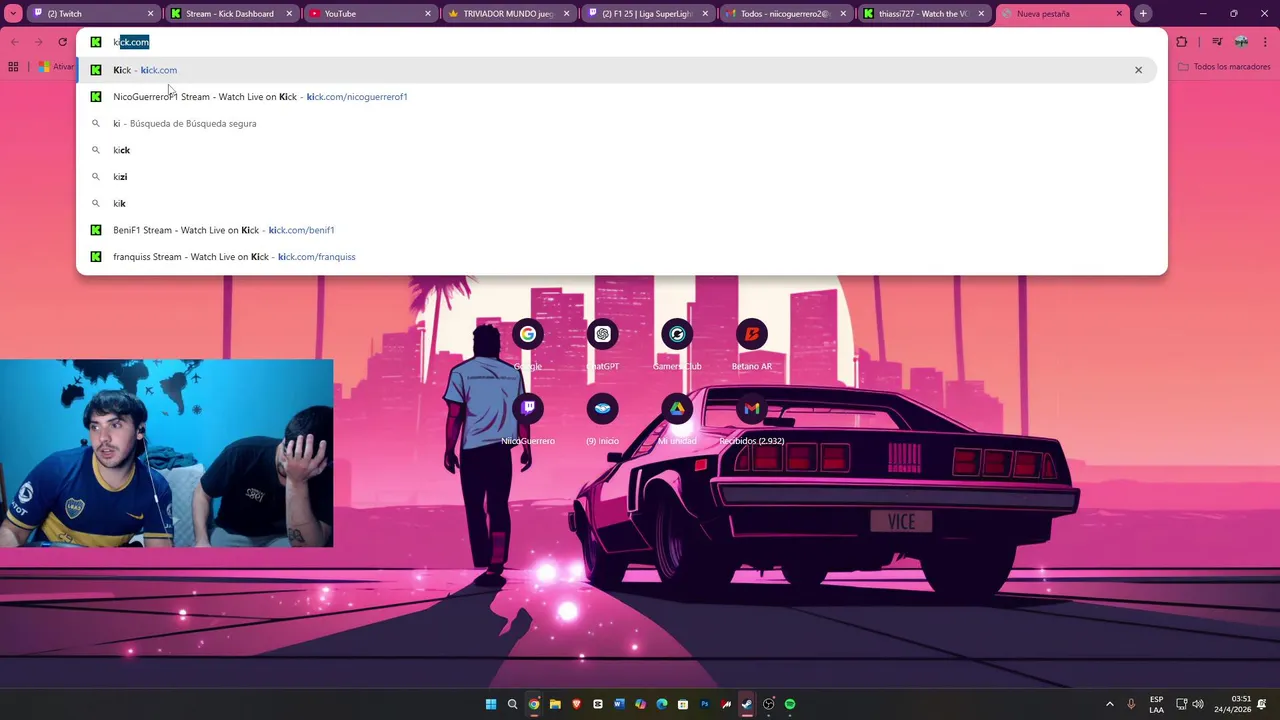Open the media control toolbar icon

(1216, 42)
